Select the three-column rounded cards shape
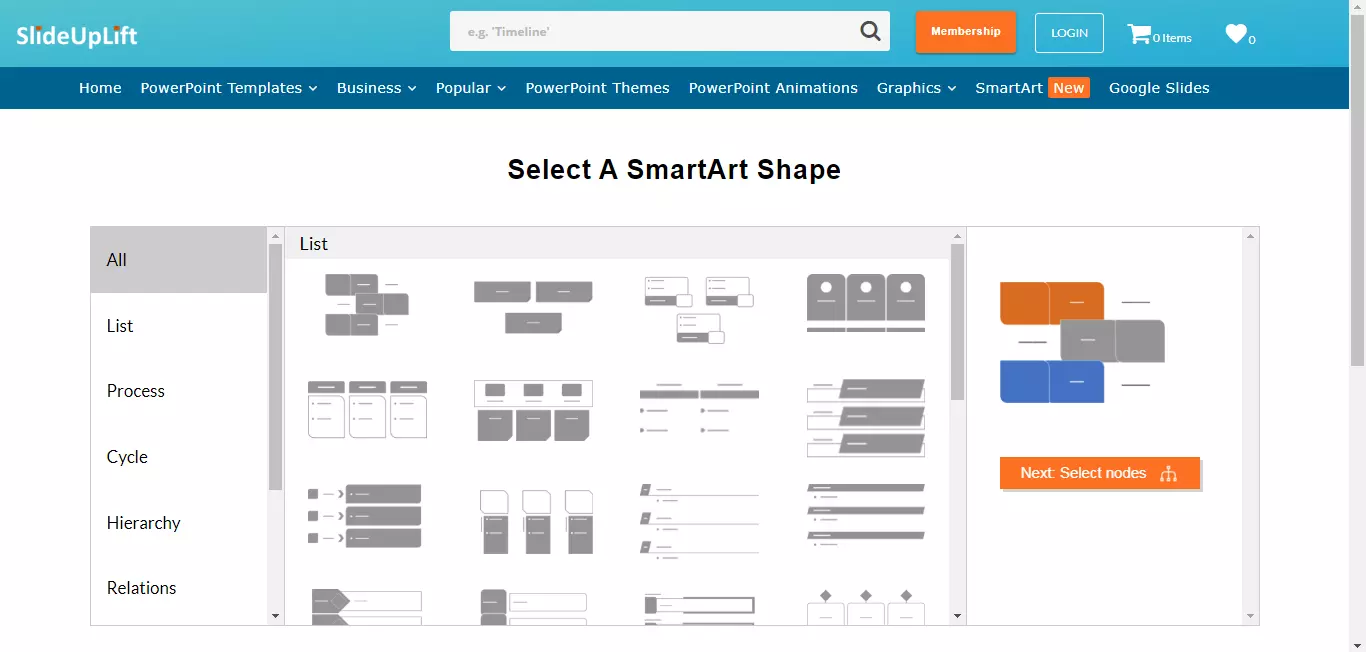1366x652 pixels. 367,409
